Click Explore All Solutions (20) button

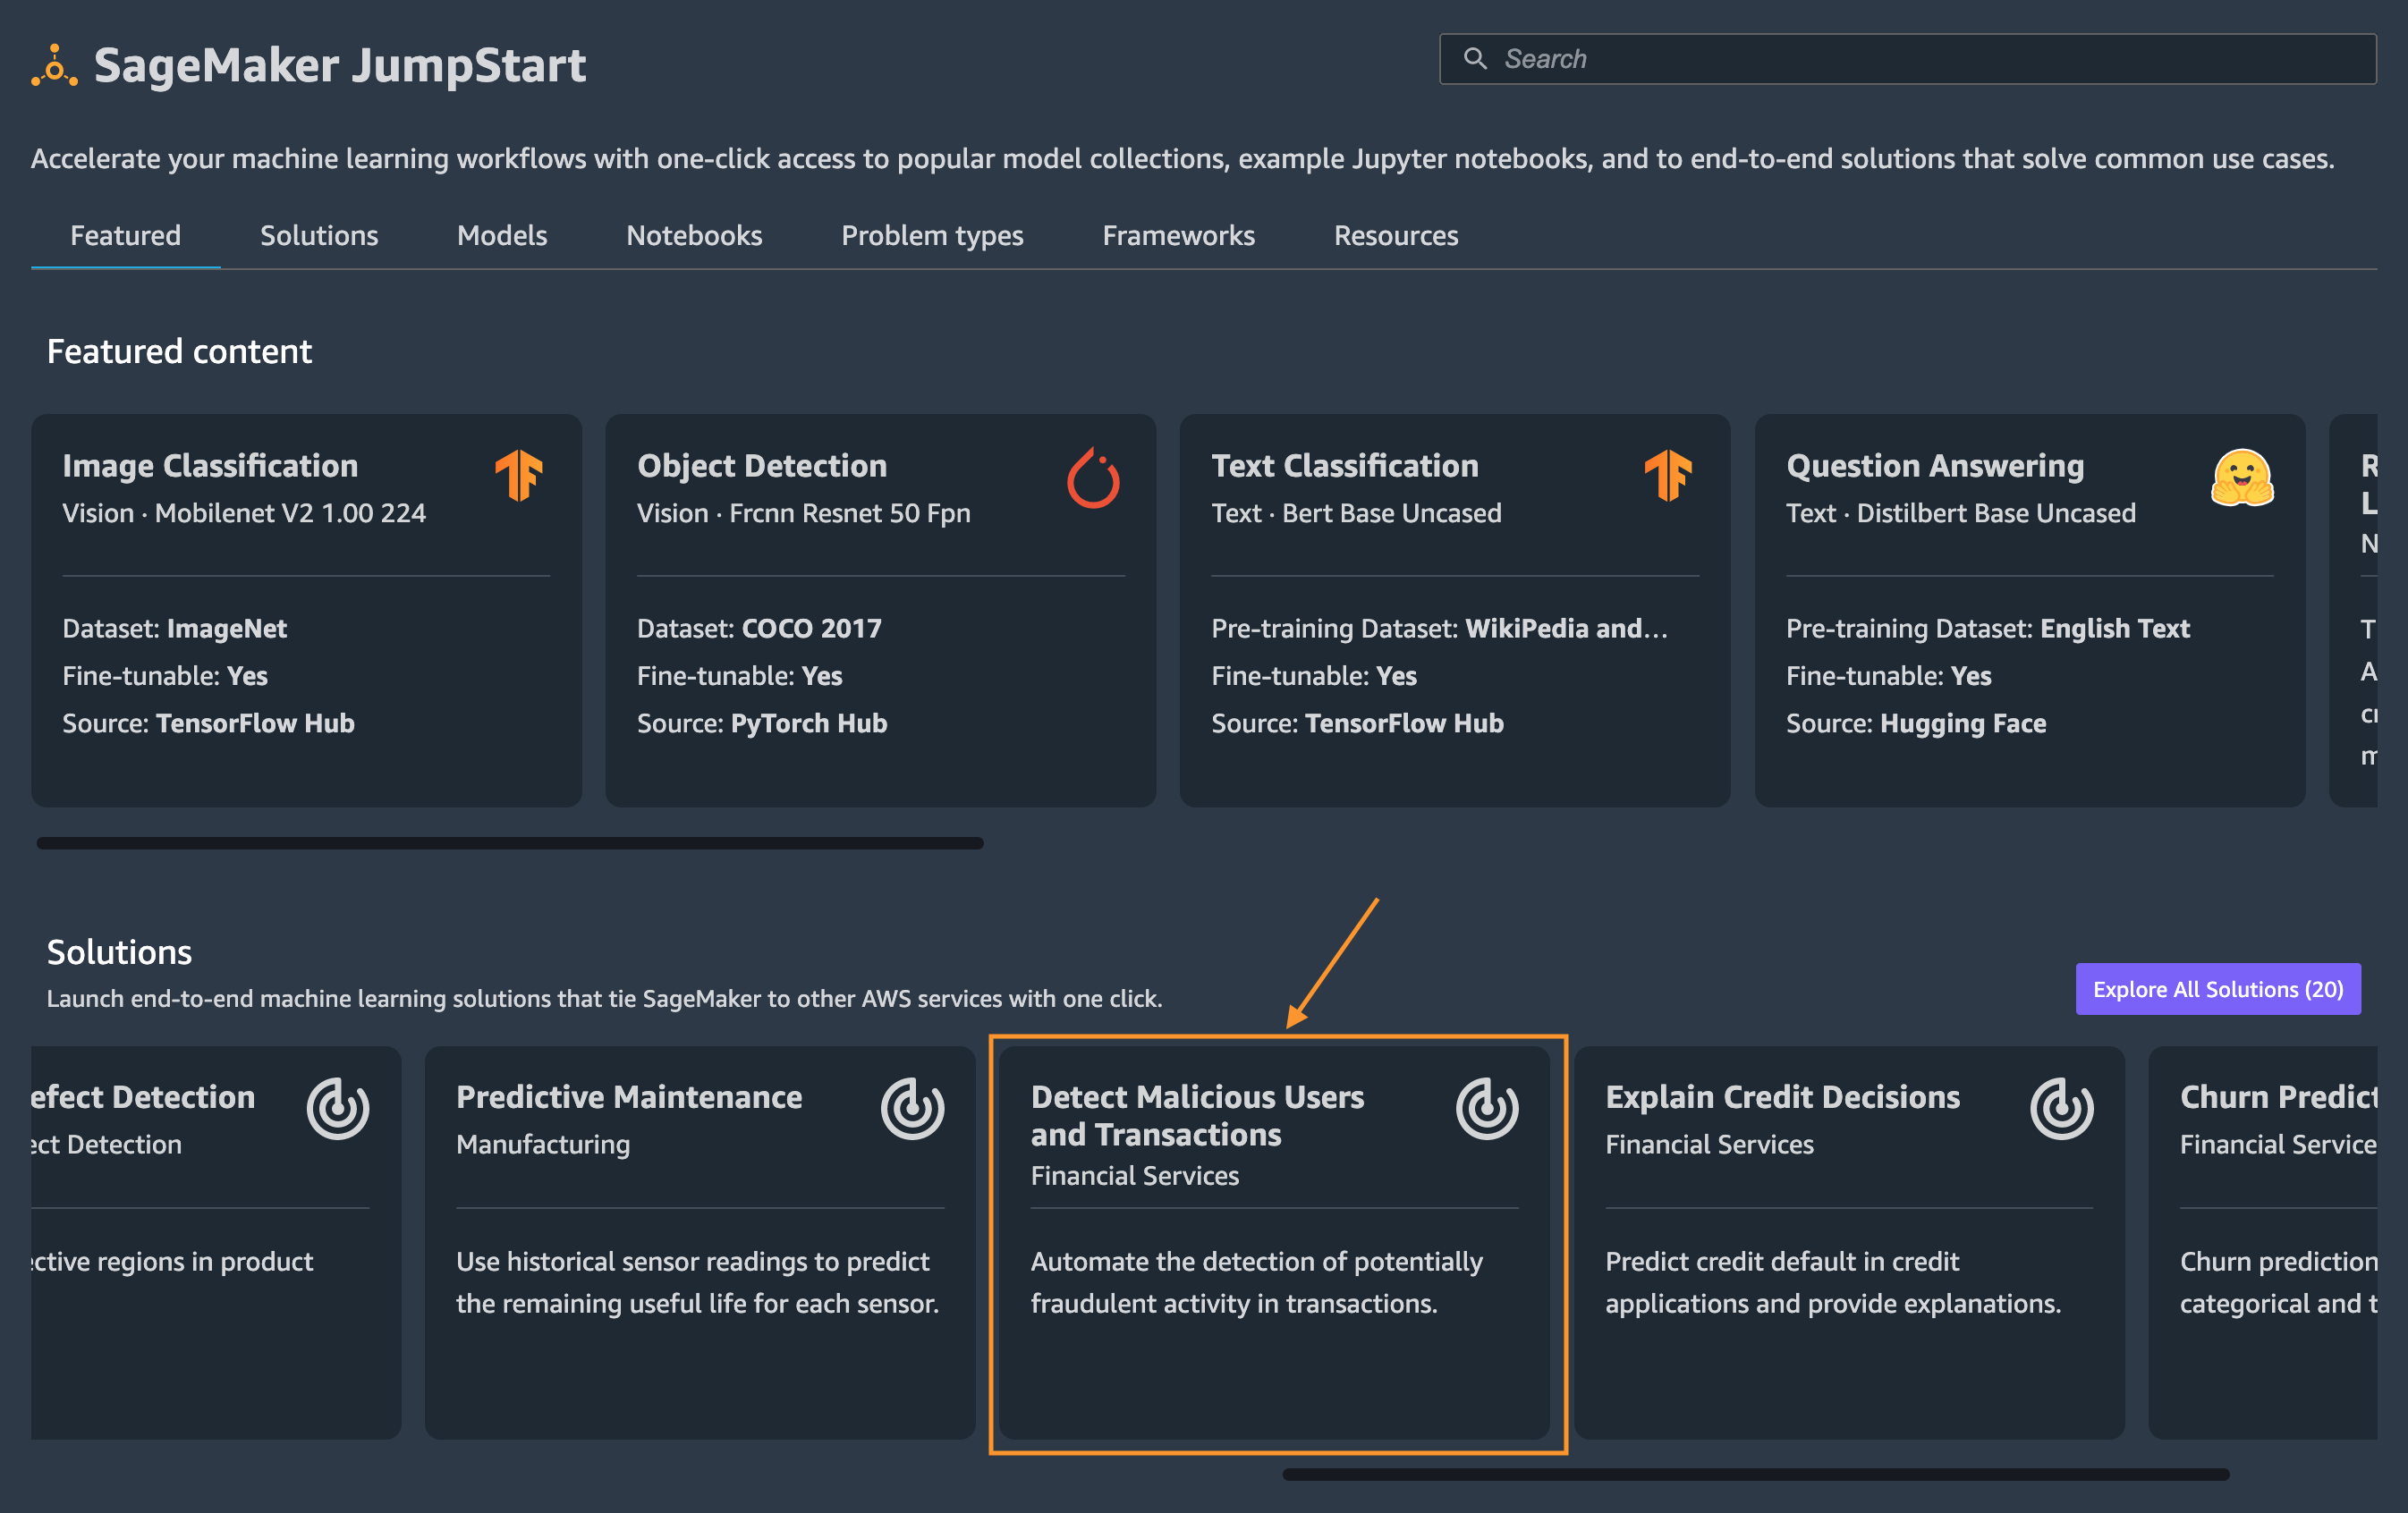pyautogui.click(x=2218, y=989)
